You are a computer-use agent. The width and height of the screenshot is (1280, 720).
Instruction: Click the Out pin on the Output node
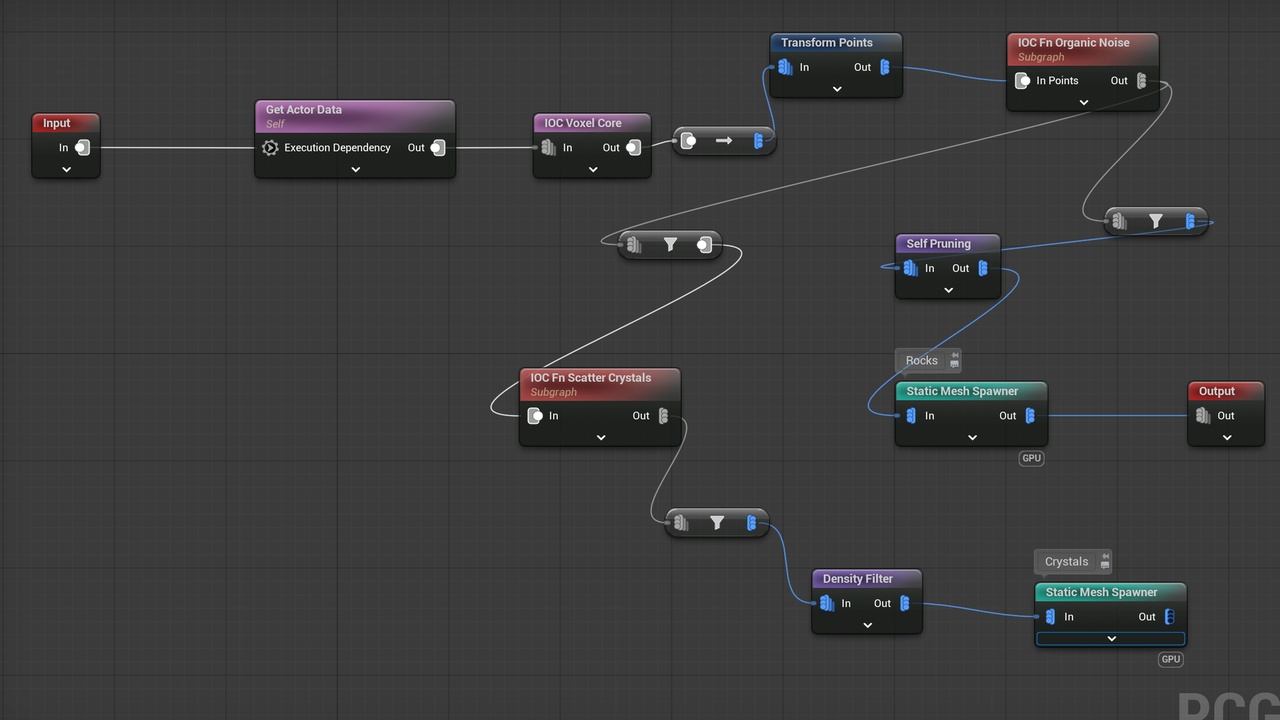(1203, 416)
